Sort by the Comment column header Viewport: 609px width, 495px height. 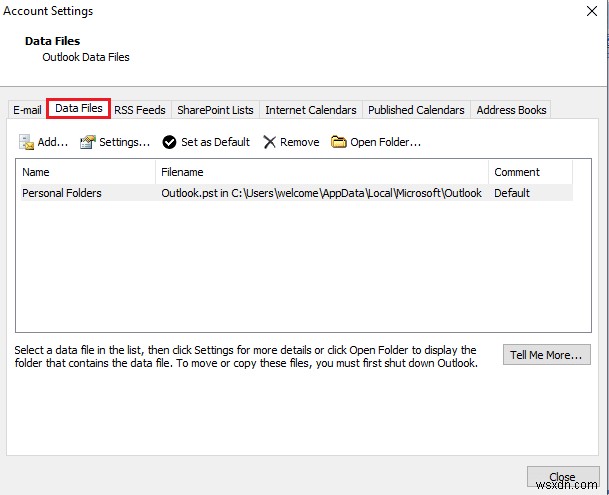(530, 172)
